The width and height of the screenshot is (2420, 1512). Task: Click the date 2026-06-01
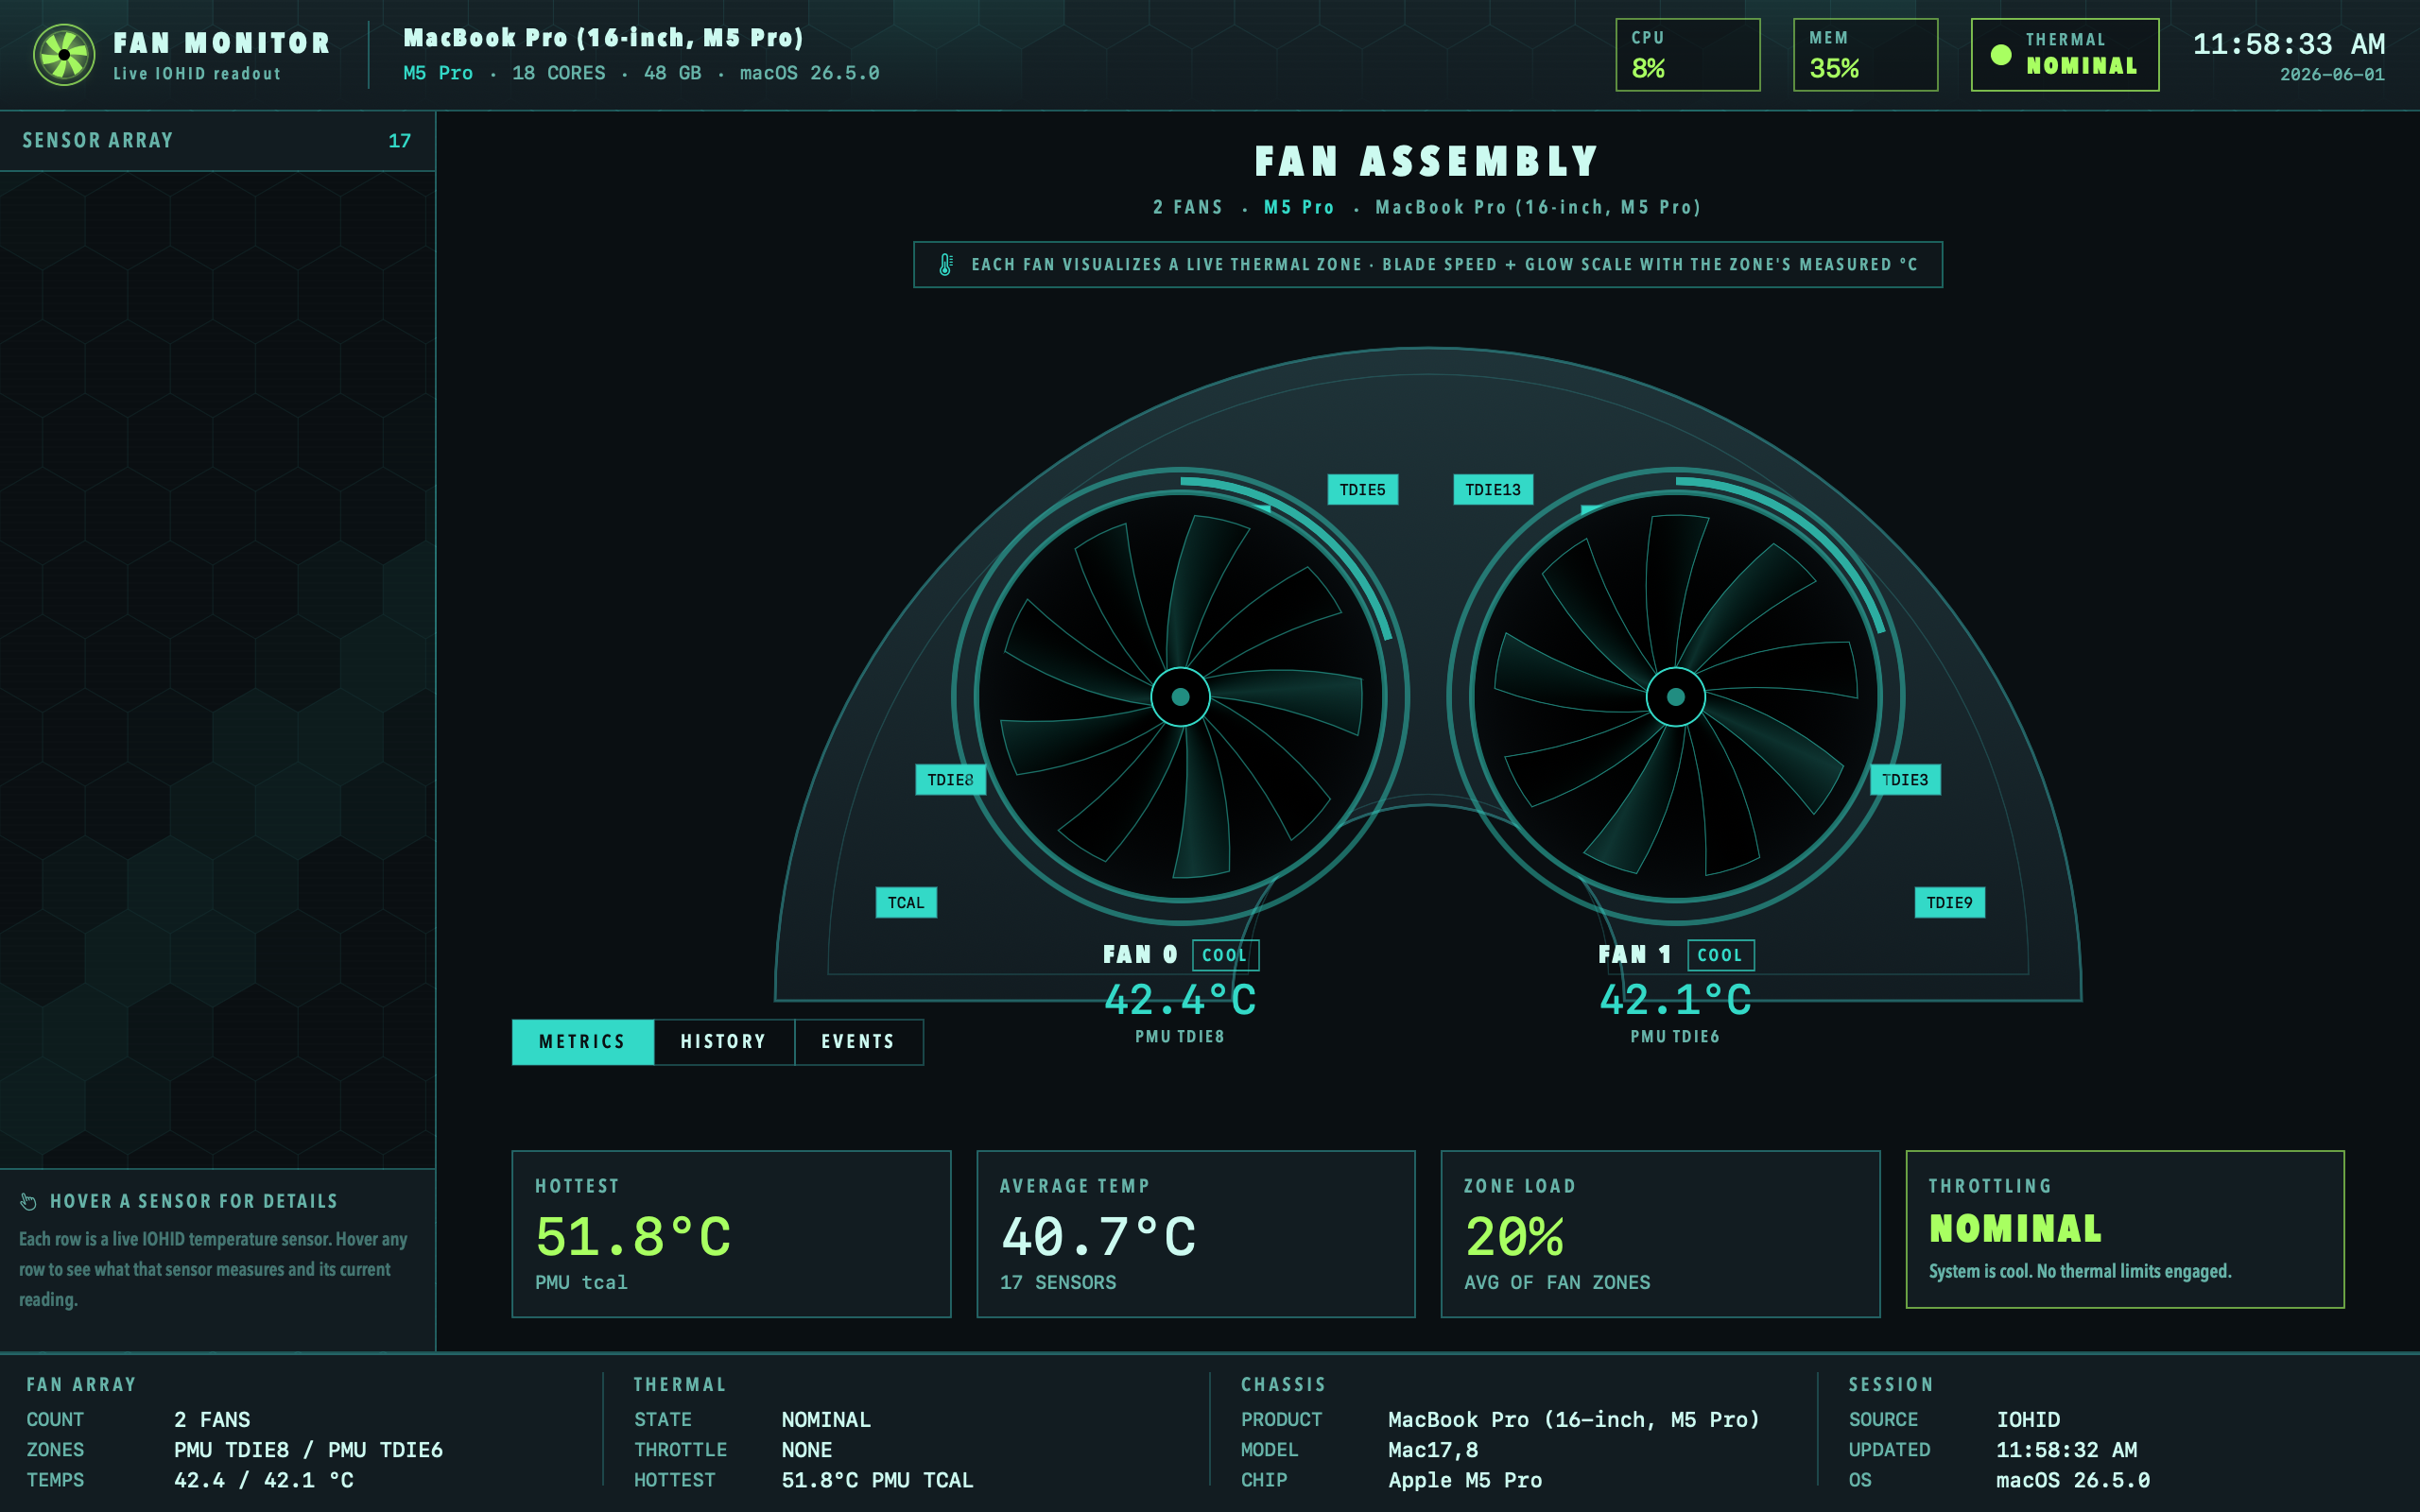click(2332, 75)
